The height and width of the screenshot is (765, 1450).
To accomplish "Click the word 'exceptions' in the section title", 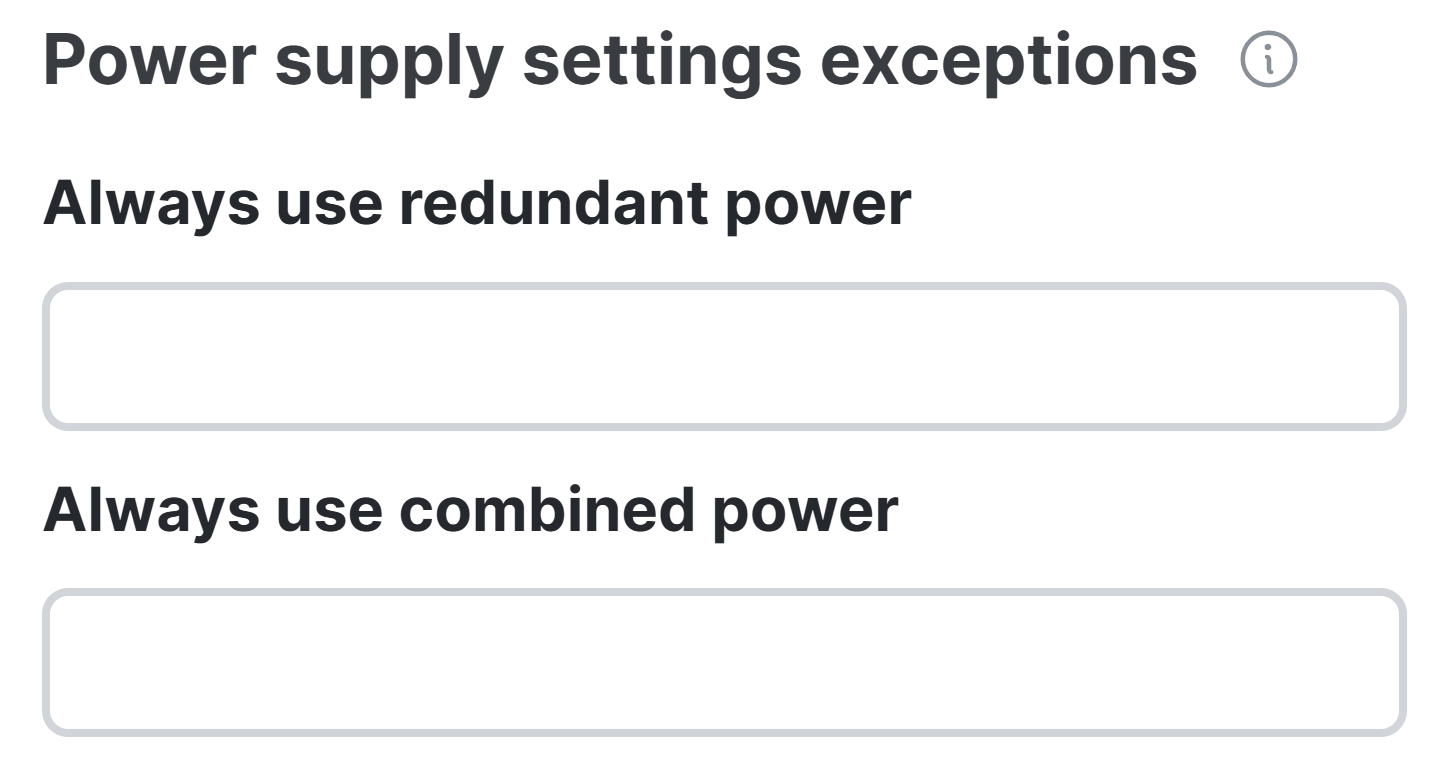I will [x=1008, y=62].
